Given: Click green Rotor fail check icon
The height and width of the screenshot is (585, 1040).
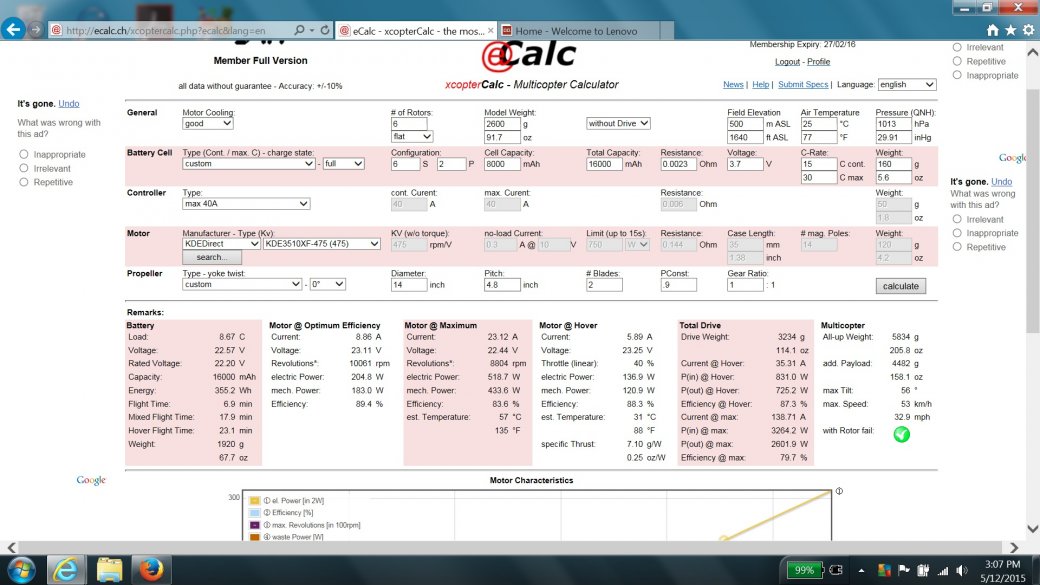Looking at the screenshot, I should (x=901, y=434).
